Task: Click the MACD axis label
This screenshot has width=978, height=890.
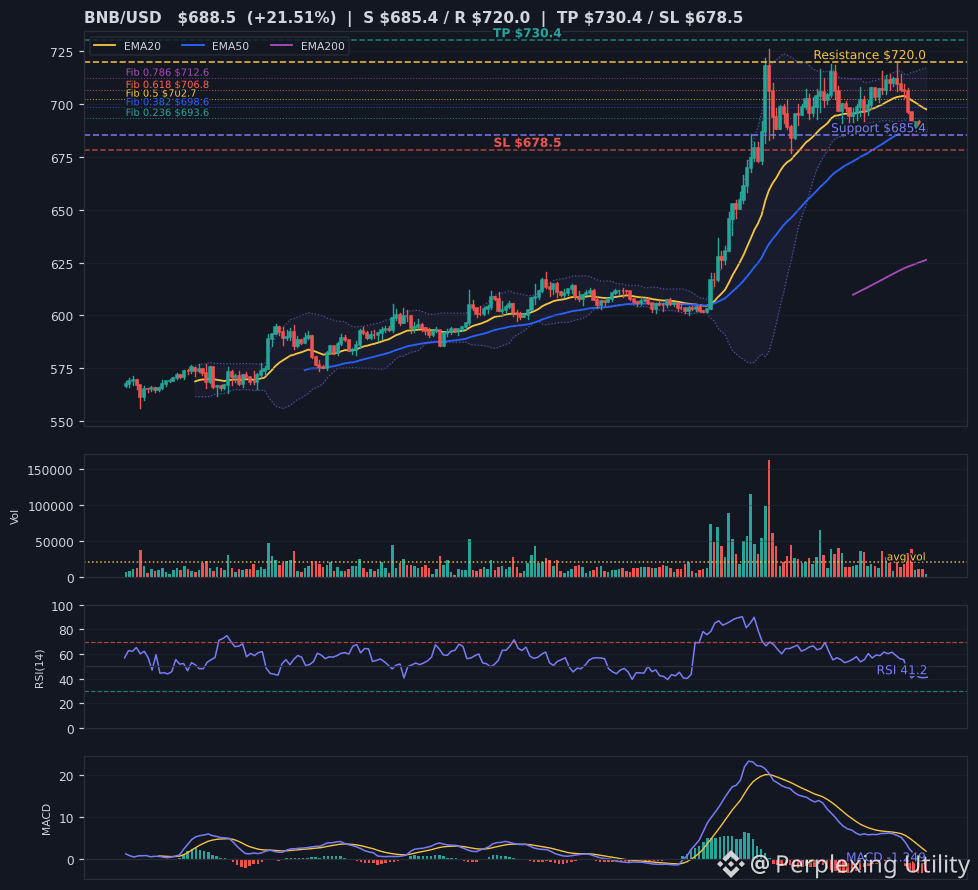Action: (46, 820)
